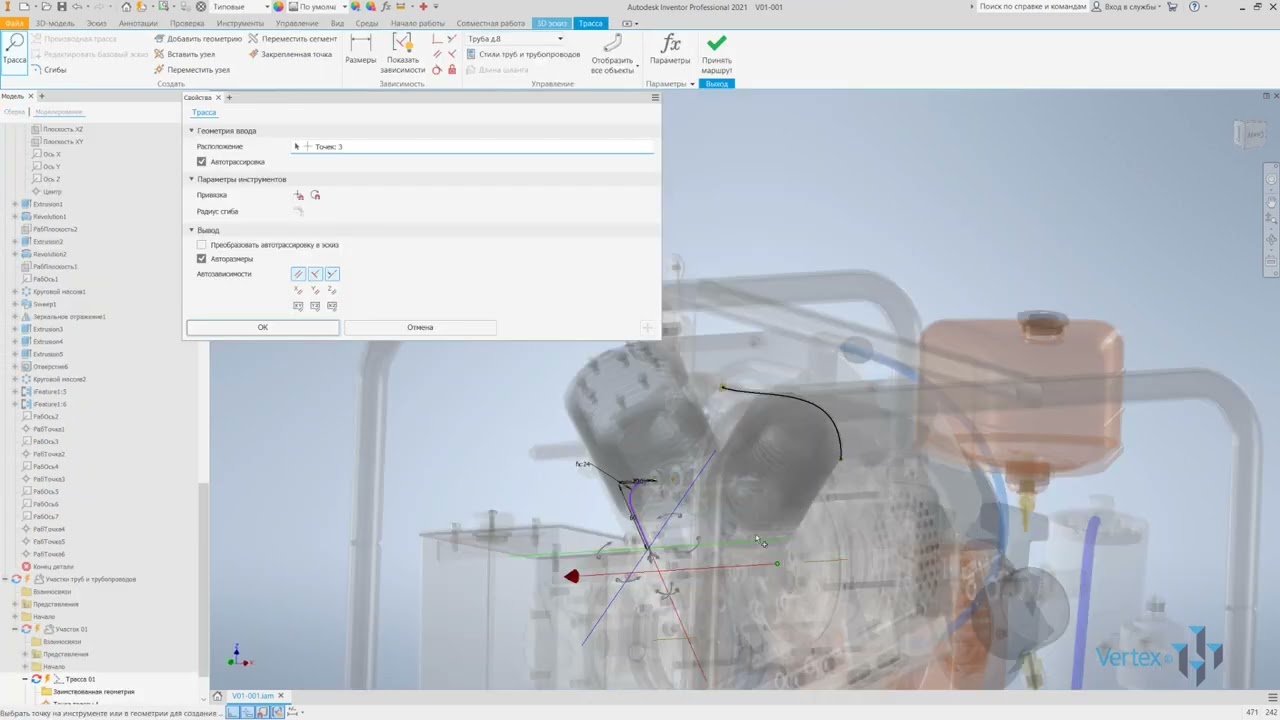Image resolution: width=1280 pixels, height=720 pixels.
Task: Open the Файл menu
Action: pyautogui.click(x=14, y=22)
